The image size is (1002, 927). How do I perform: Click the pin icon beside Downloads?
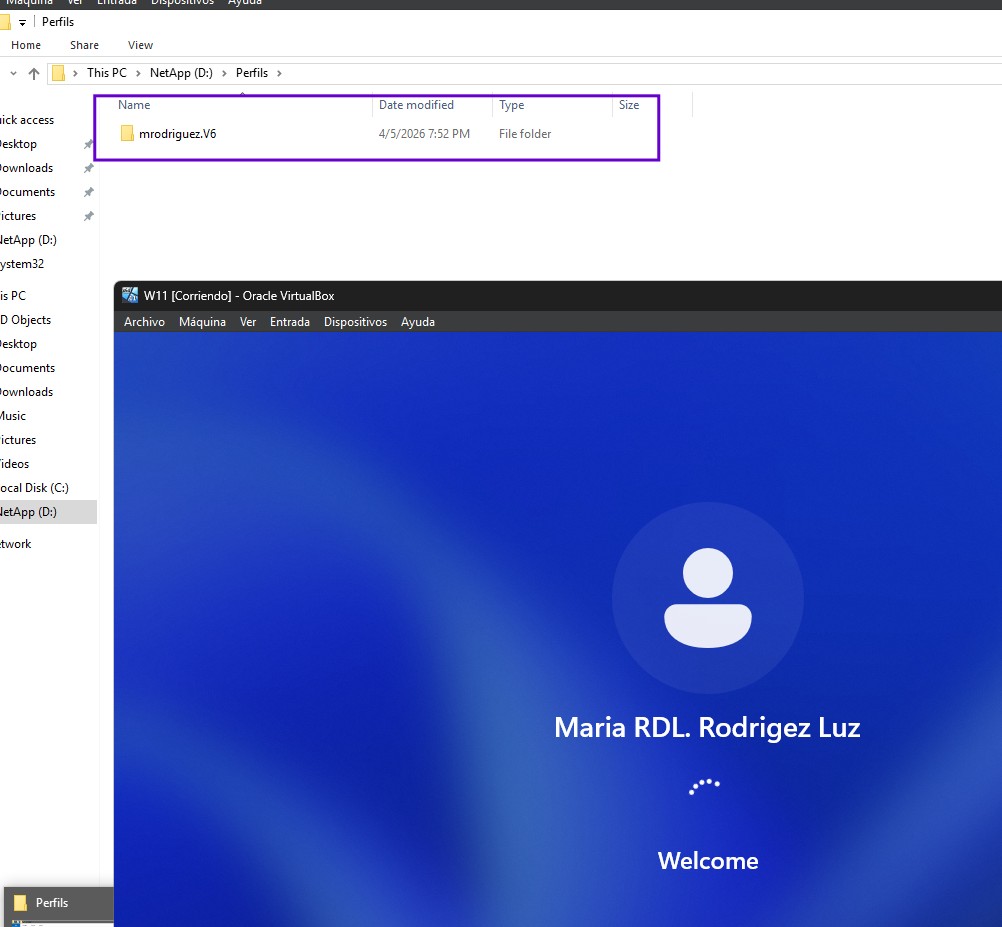[88, 168]
